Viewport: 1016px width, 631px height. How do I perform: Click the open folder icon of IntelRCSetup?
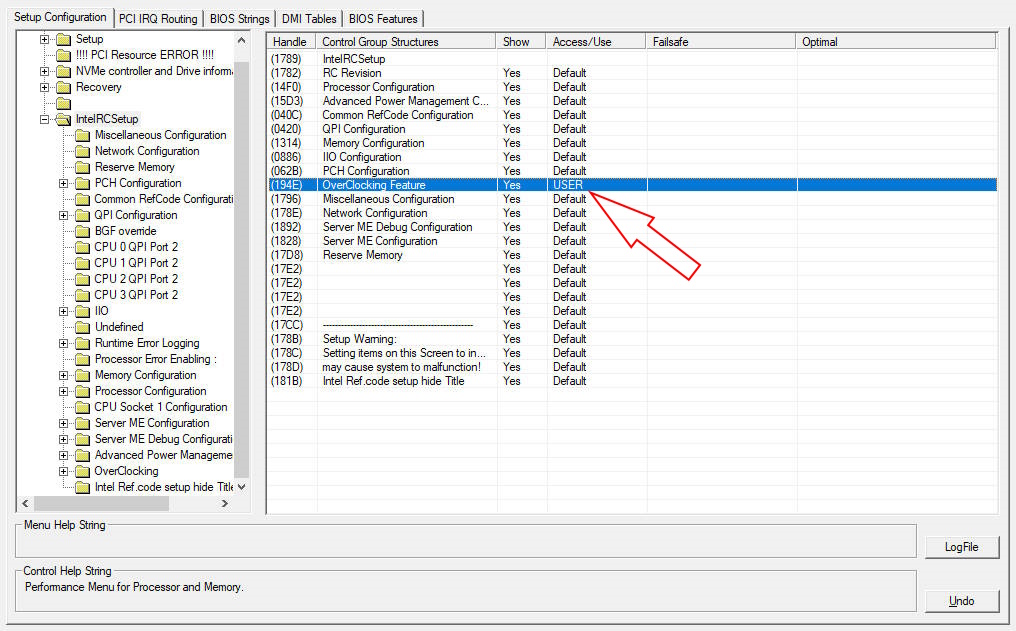pyautogui.click(x=63, y=119)
